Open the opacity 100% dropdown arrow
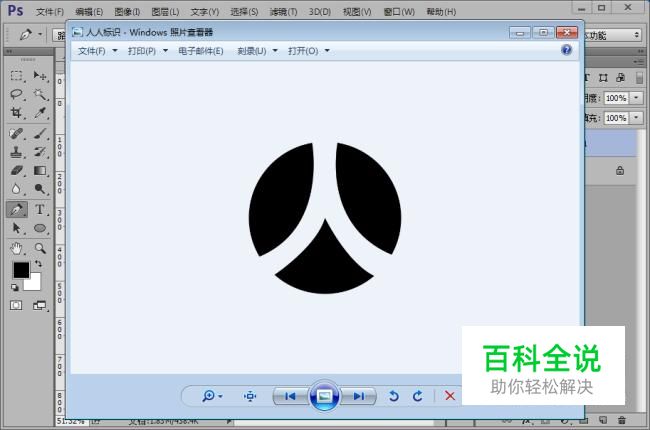650x430 pixels. [x=636, y=98]
